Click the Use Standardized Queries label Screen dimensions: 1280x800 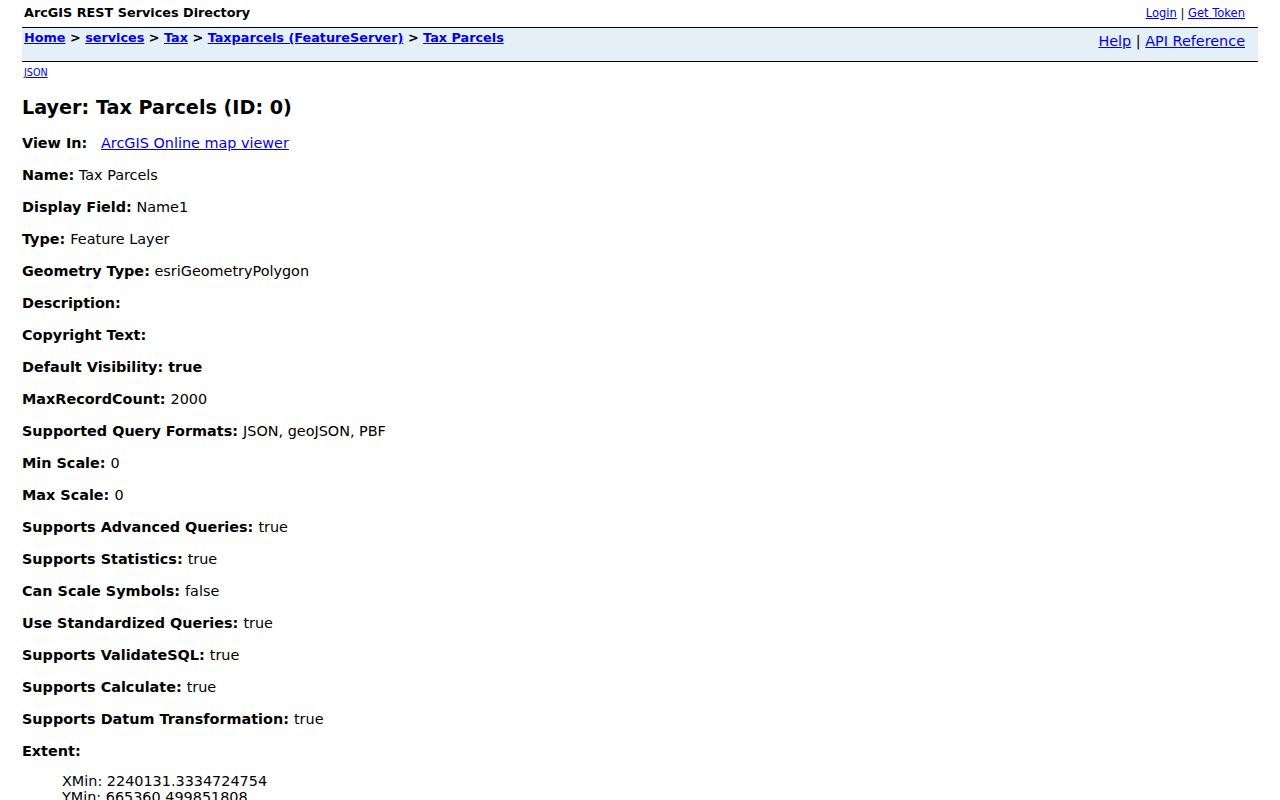tap(130, 623)
